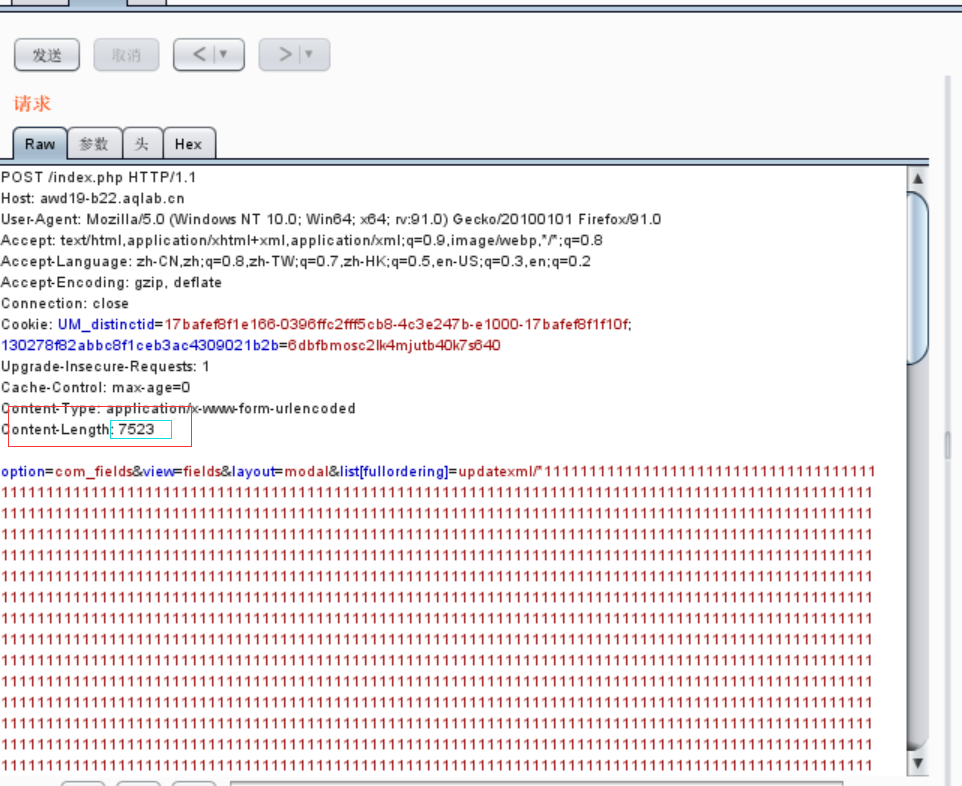
Task: Click the Content-Length value 7523
Action: [x=136, y=430]
